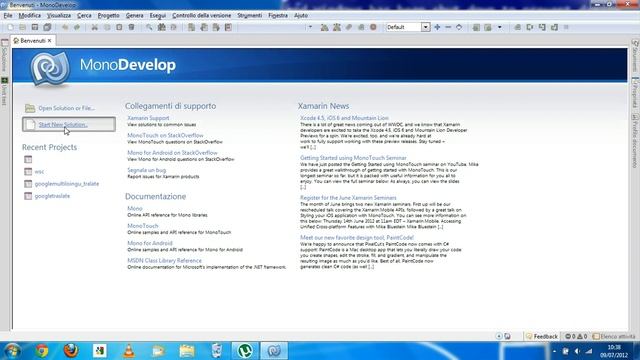
Task: Open Xcode 4.5, iOS 6 news article
Action: click(344, 118)
